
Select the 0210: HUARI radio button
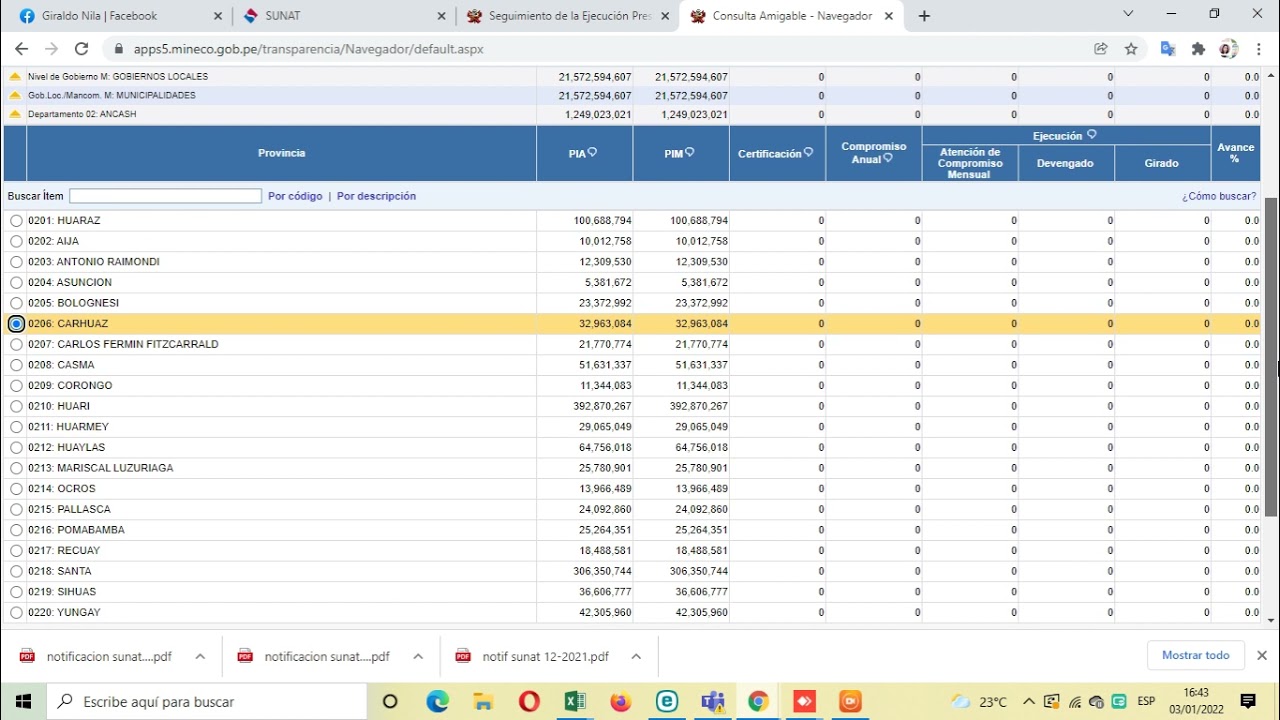click(16, 406)
